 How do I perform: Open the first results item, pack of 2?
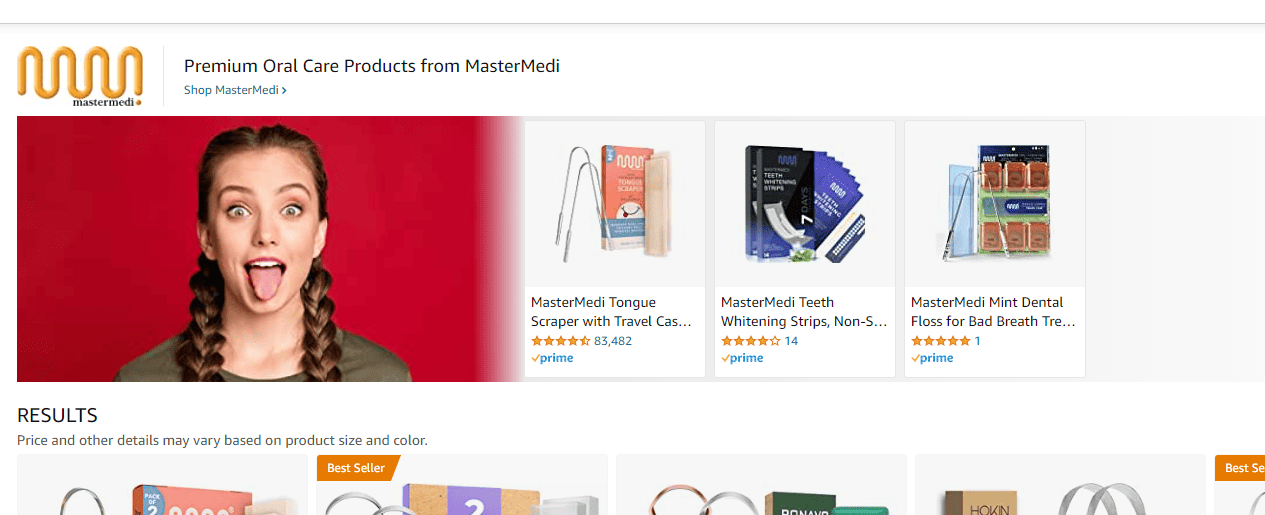pyautogui.click(x=163, y=485)
